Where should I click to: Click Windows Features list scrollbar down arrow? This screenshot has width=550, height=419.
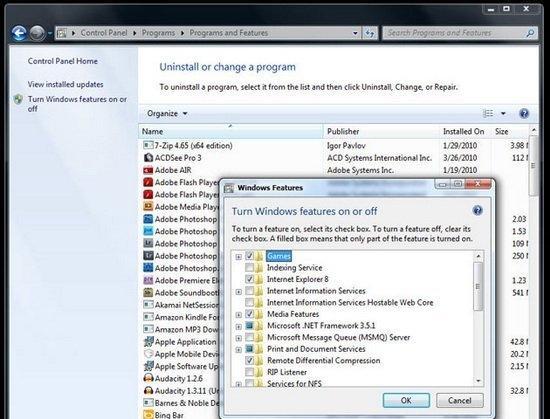[x=478, y=381]
